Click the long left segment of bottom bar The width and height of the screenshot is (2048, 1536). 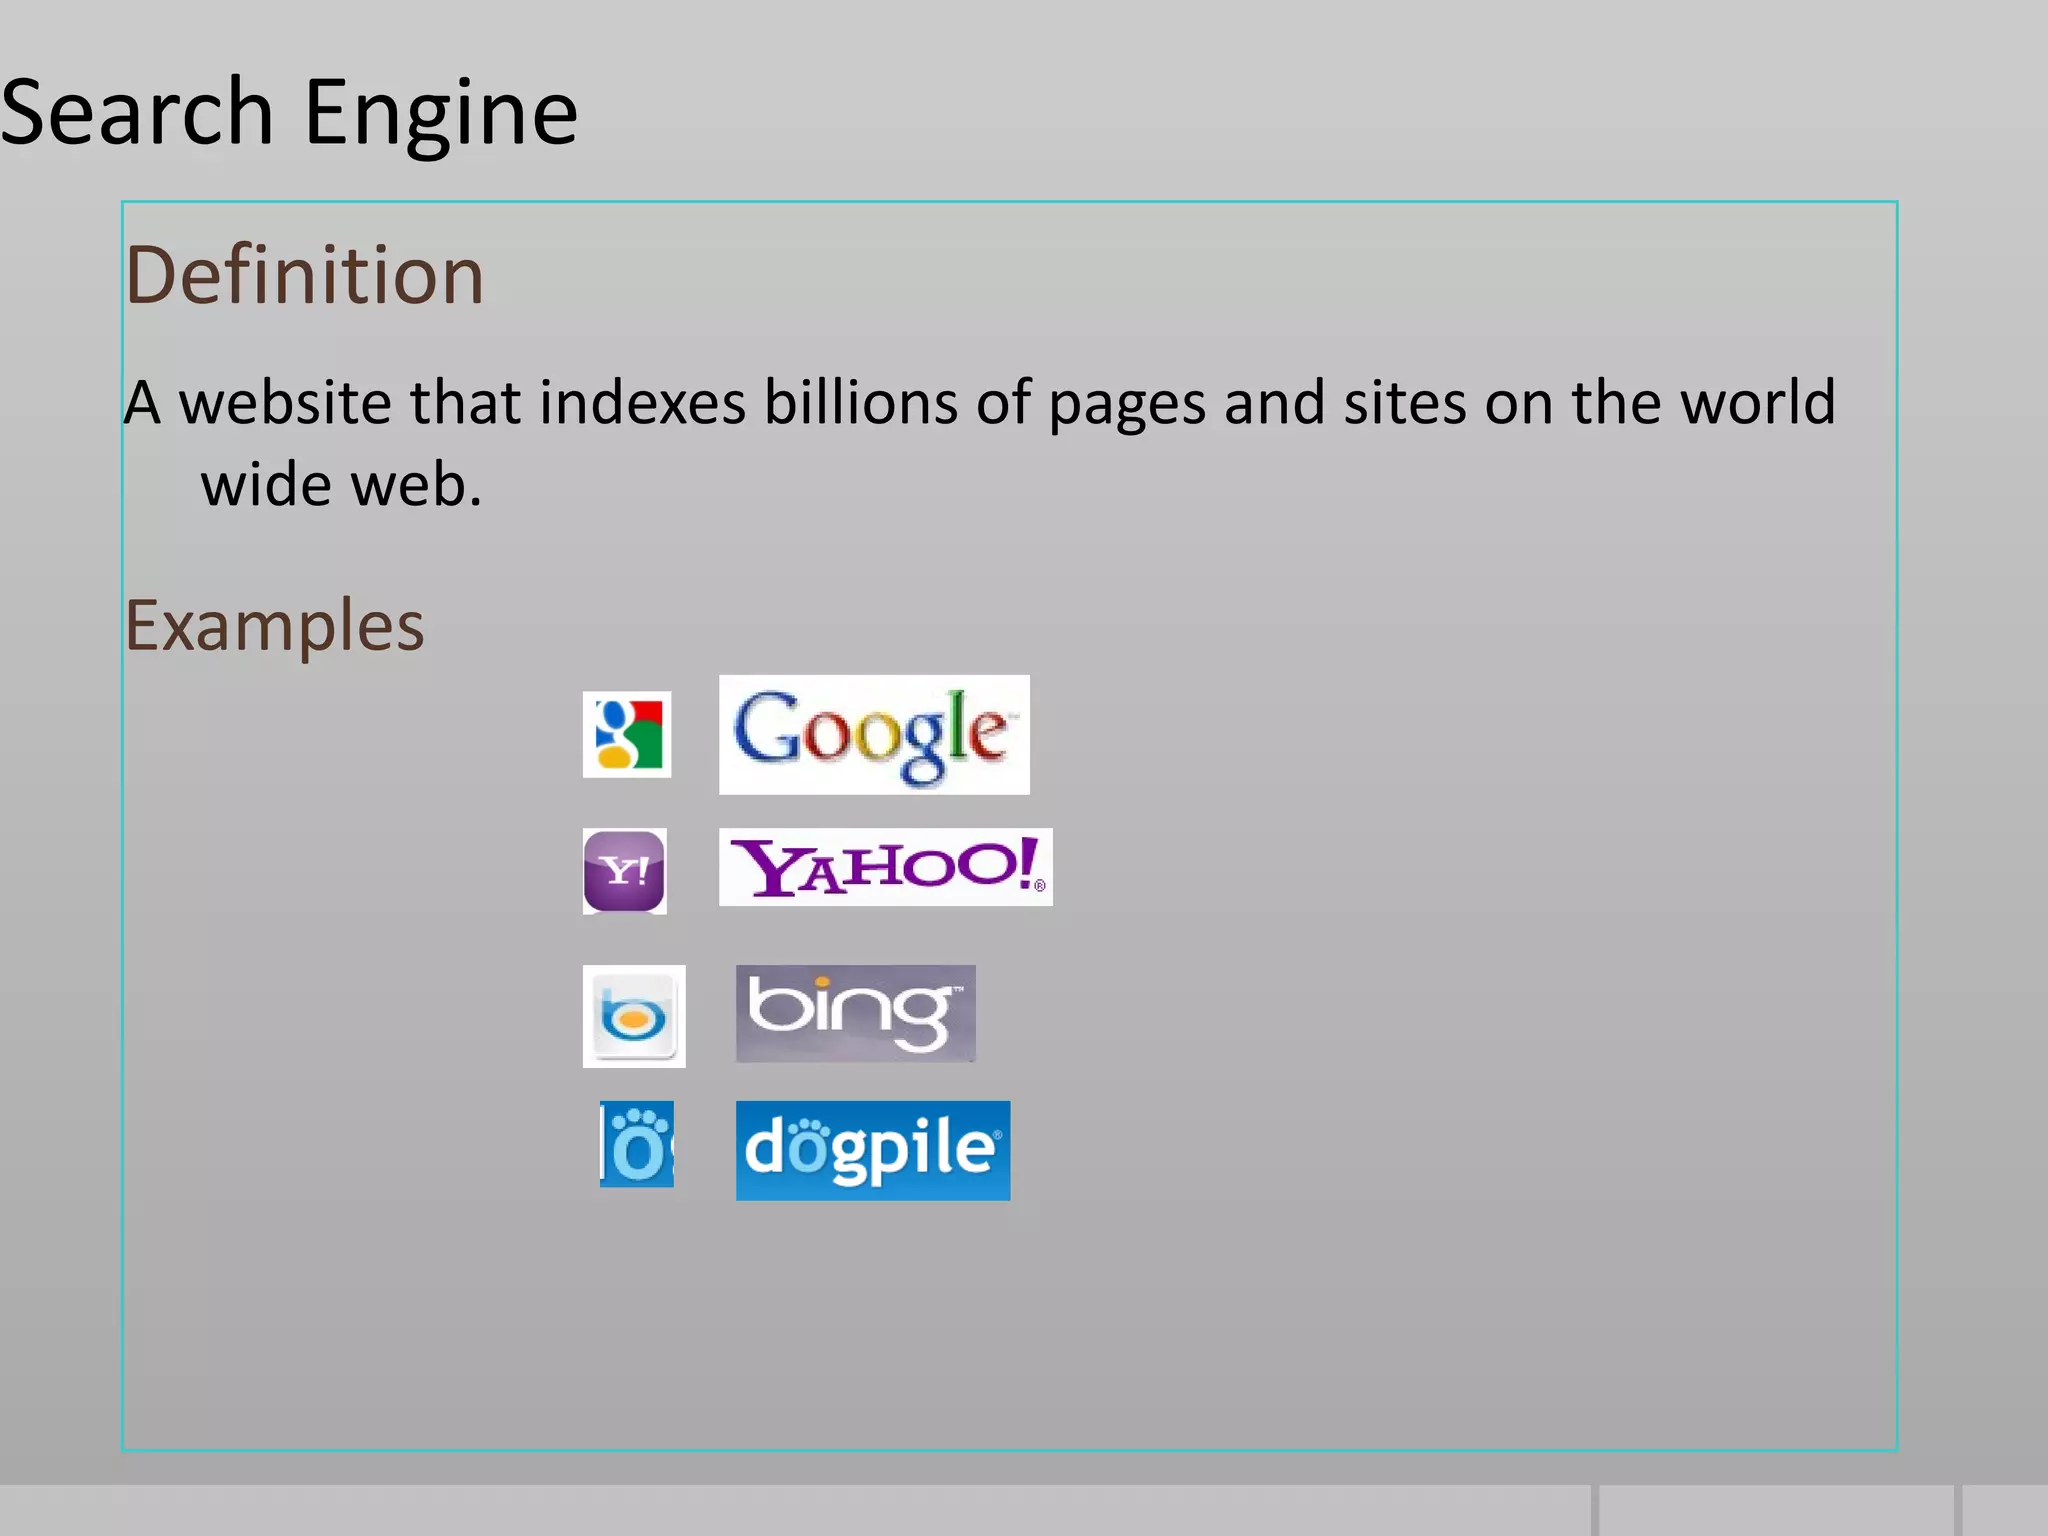coord(795,1510)
